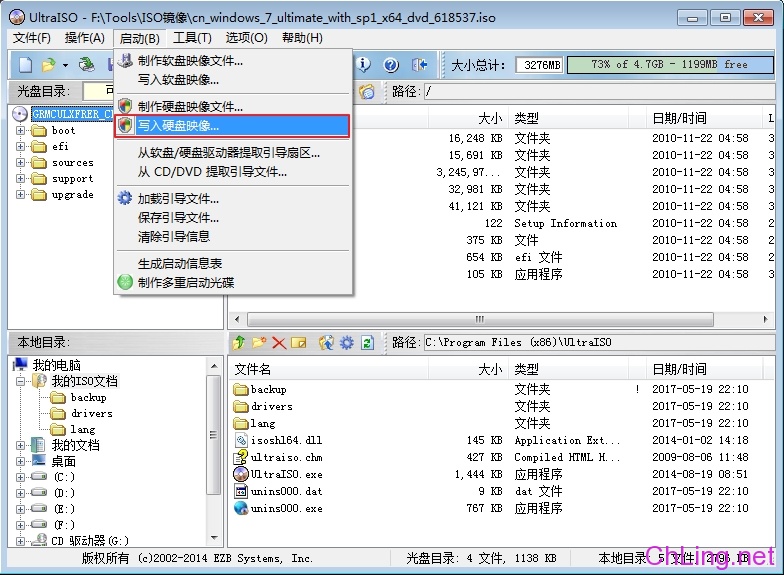Screen dimensions: 784x575
Task: Open the 工具(T) menu
Action: 192,38
